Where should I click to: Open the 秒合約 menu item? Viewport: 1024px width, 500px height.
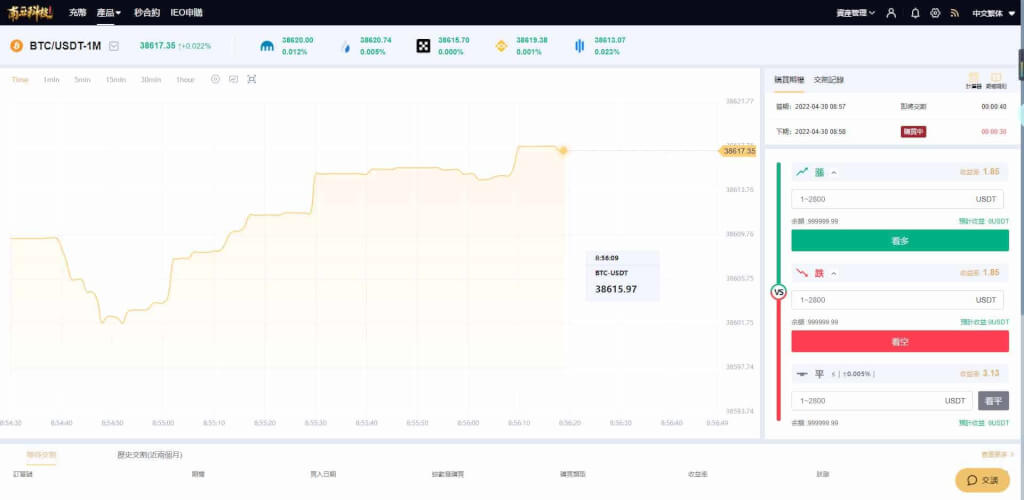tap(147, 12)
